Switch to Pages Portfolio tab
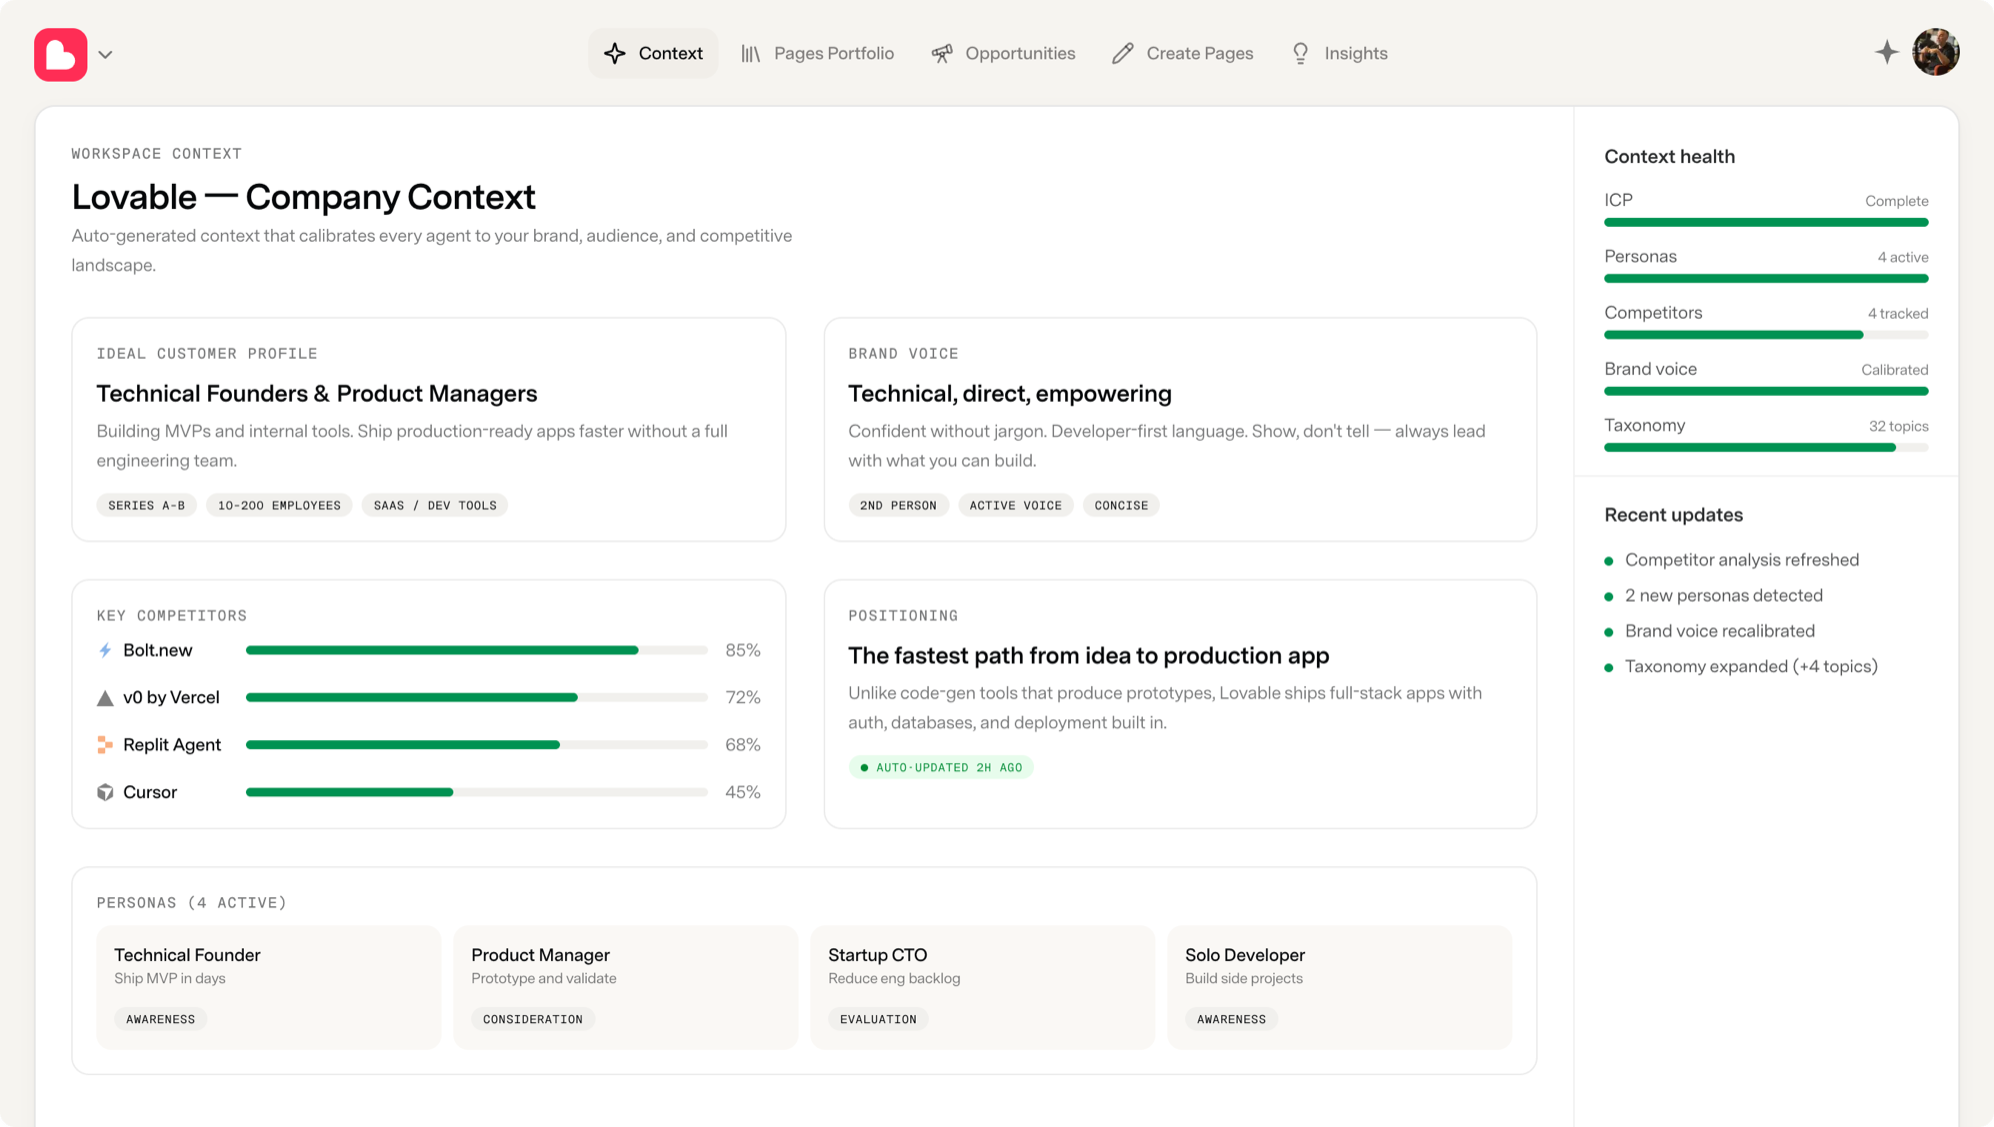Screen dimensions: 1994x1127 (x=818, y=53)
